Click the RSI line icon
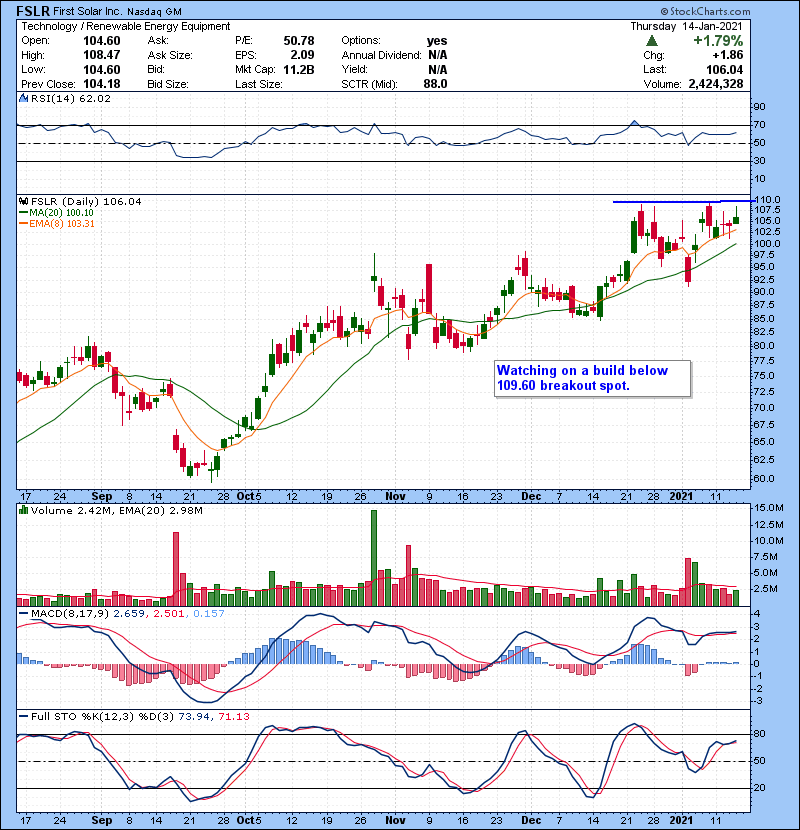This screenshot has height=830, width=800. coord(23,98)
